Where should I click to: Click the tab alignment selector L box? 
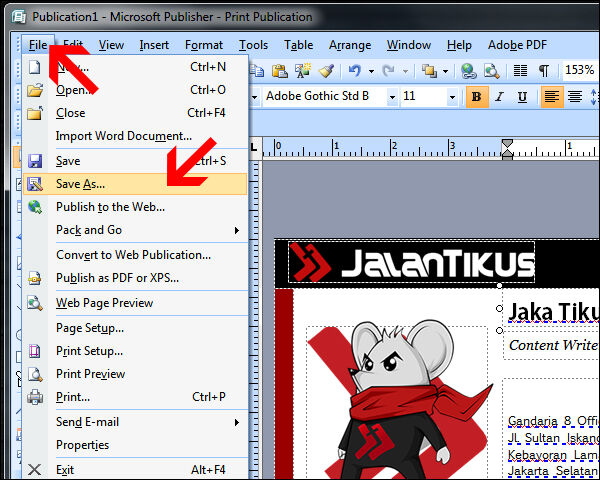[254, 147]
